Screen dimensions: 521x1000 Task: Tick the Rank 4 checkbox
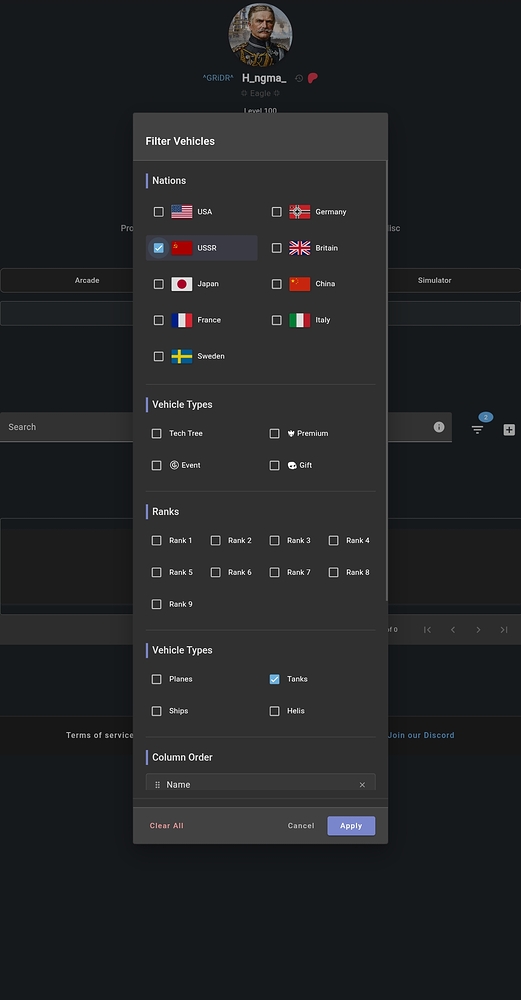[x=334, y=541]
